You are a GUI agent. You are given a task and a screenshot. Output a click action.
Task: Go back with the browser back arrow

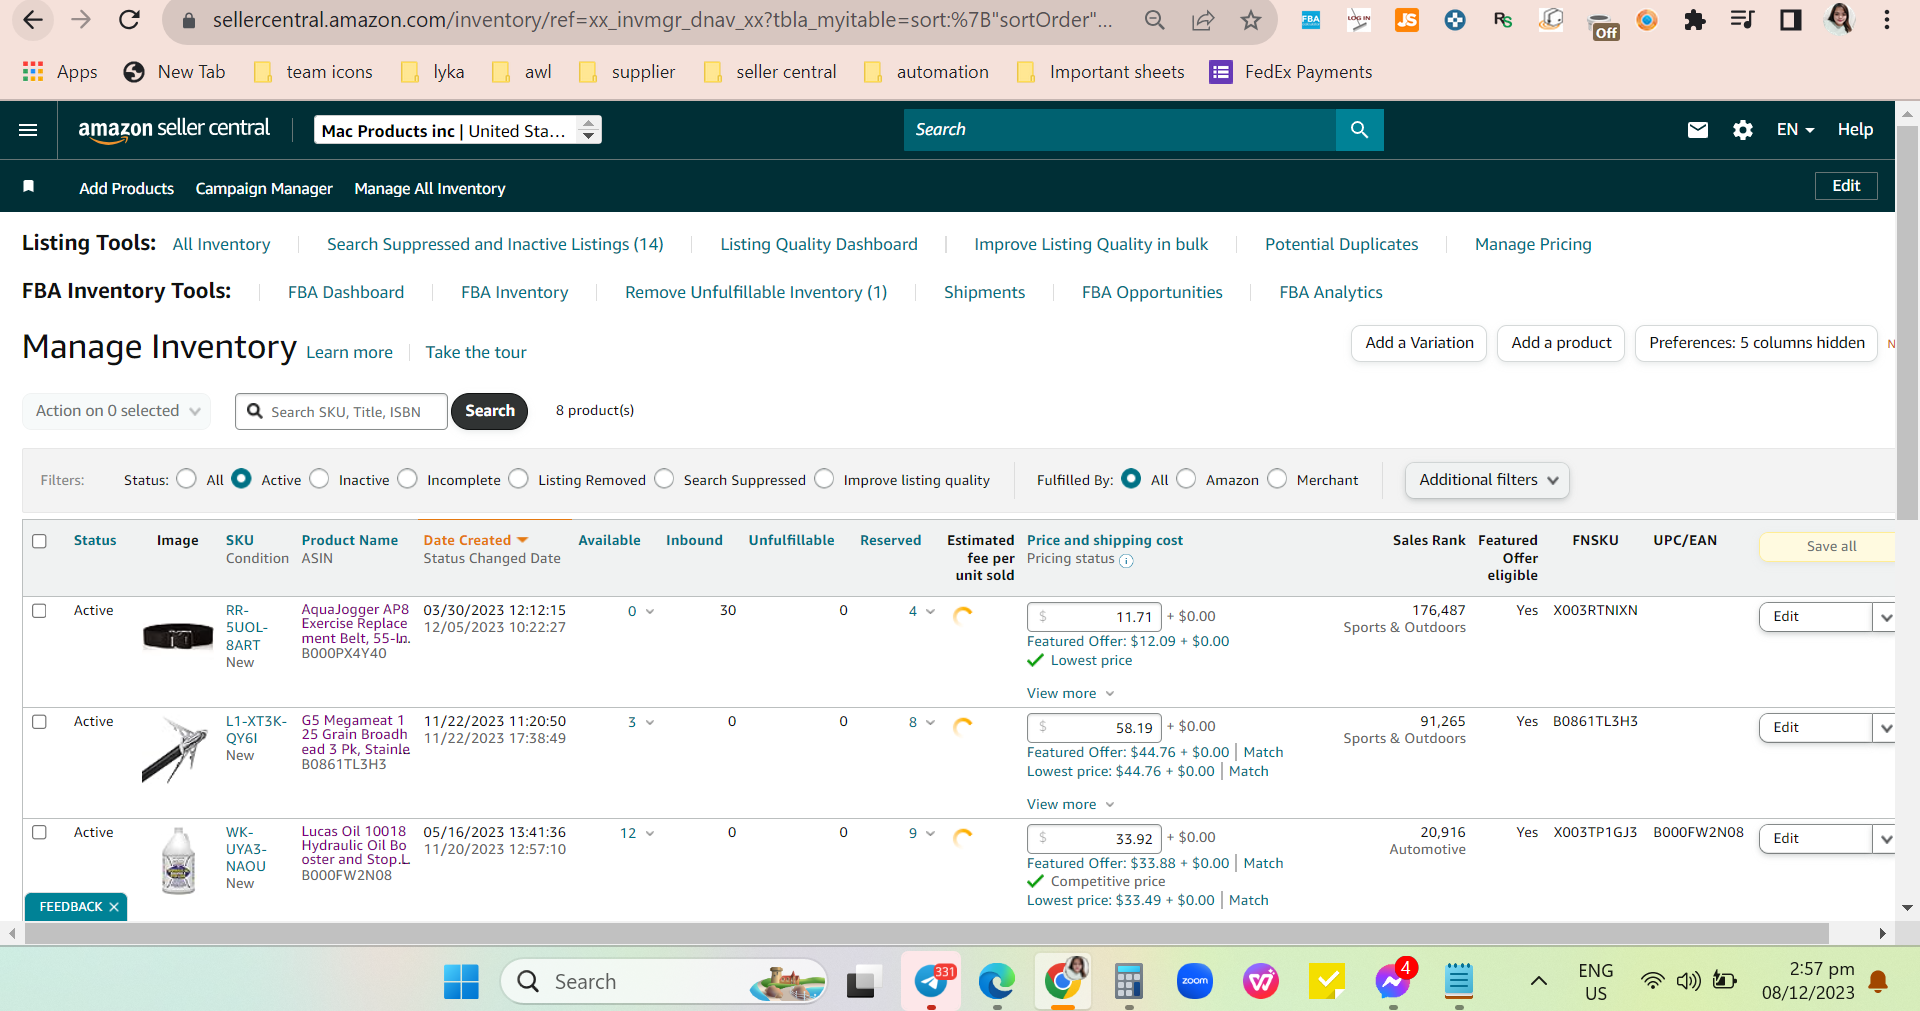point(33,20)
